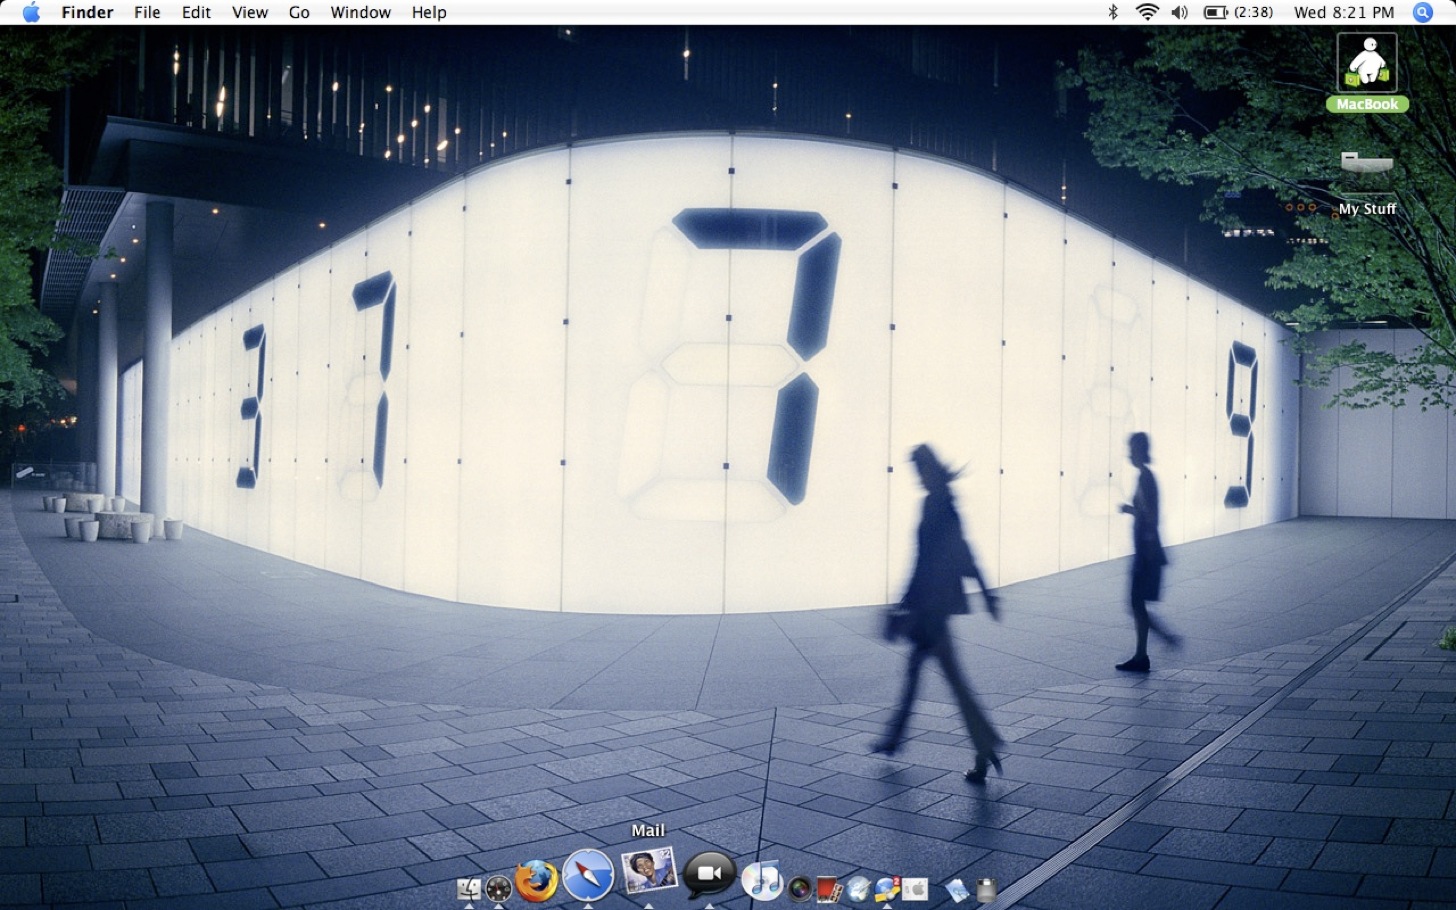Image resolution: width=1456 pixels, height=910 pixels.
Task: Open the Wi-Fi status menu
Action: click(x=1147, y=12)
